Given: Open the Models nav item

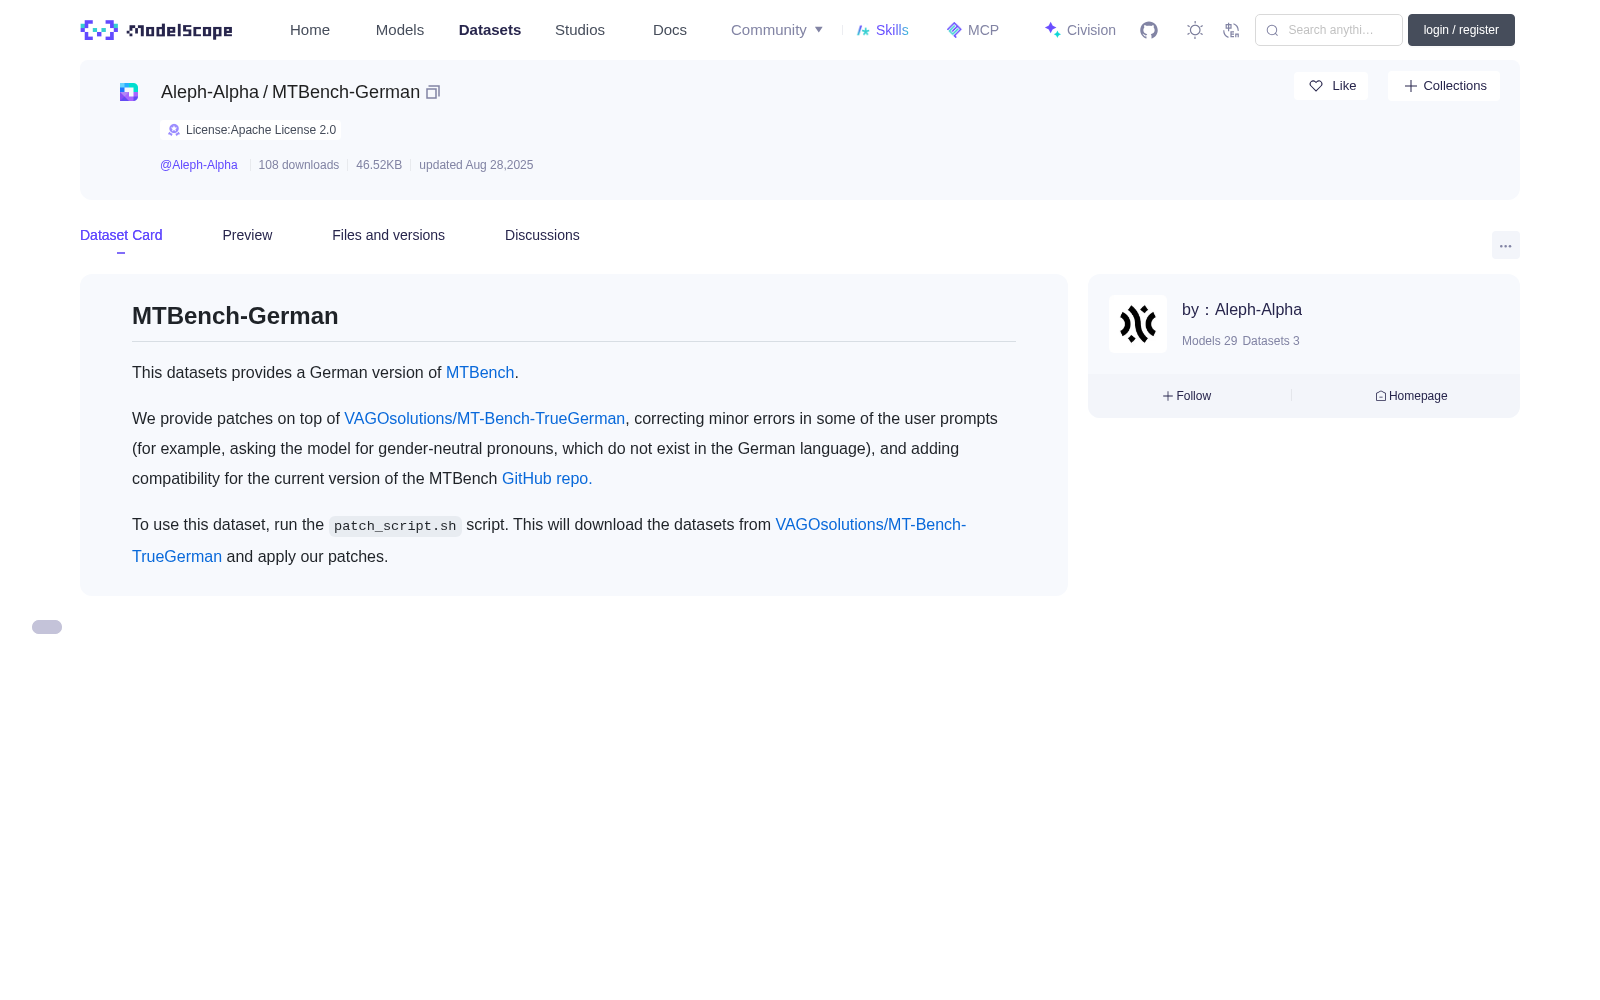Looking at the screenshot, I should click(x=400, y=30).
